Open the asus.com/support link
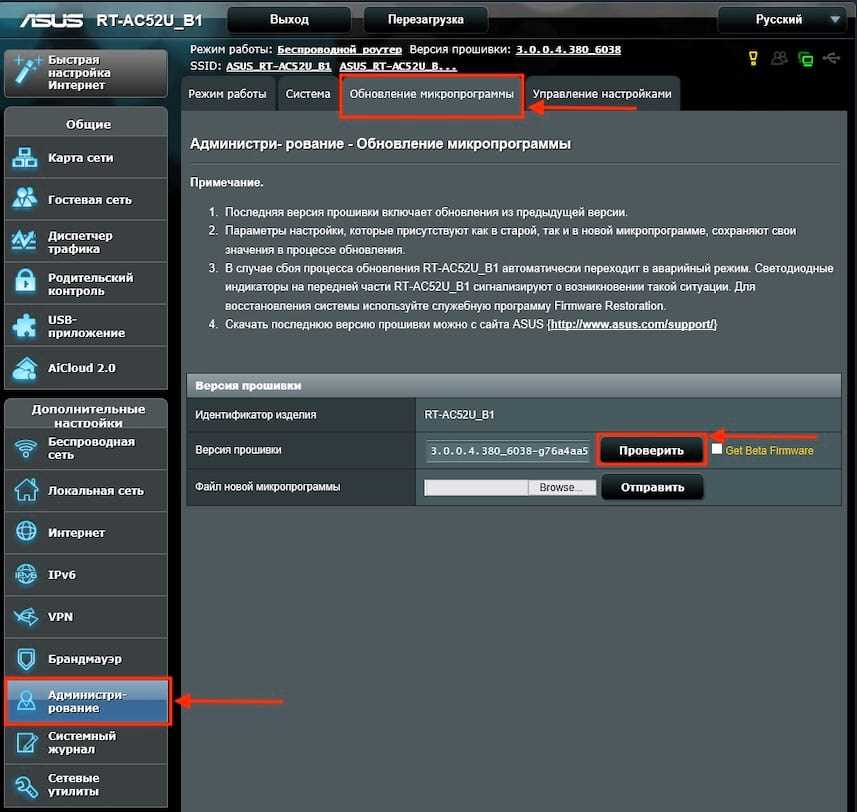This screenshot has width=857, height=812. pyautogui.click(x=632, y=324)
